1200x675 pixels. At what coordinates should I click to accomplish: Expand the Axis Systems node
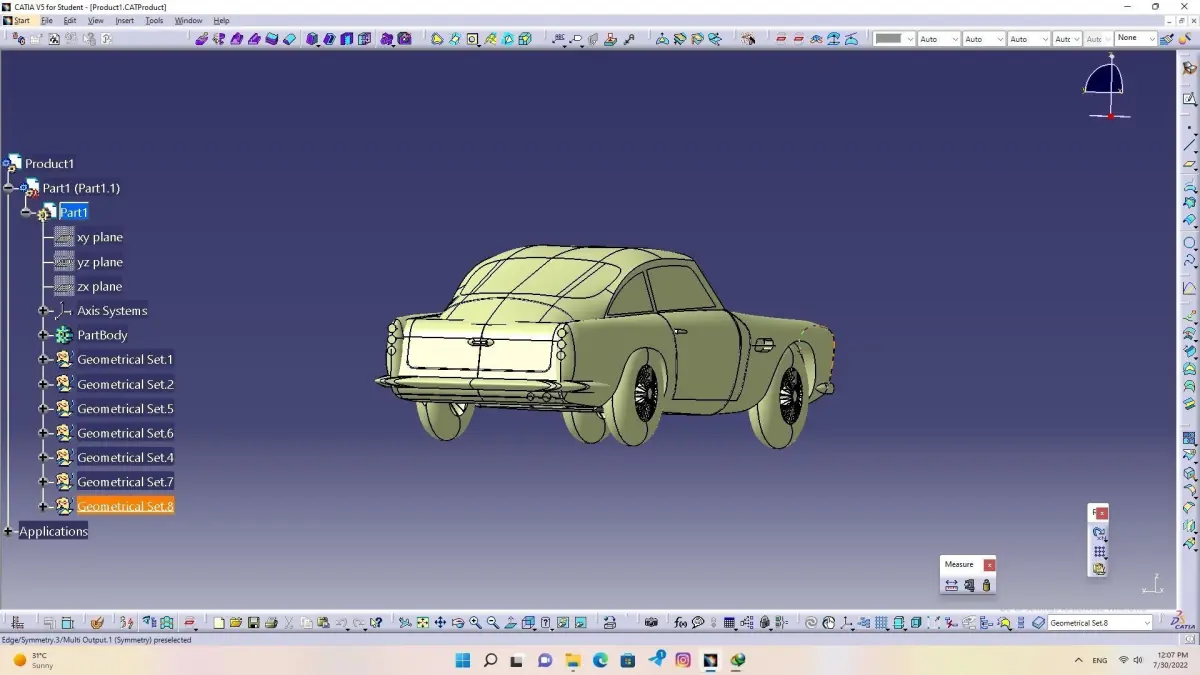43,311
